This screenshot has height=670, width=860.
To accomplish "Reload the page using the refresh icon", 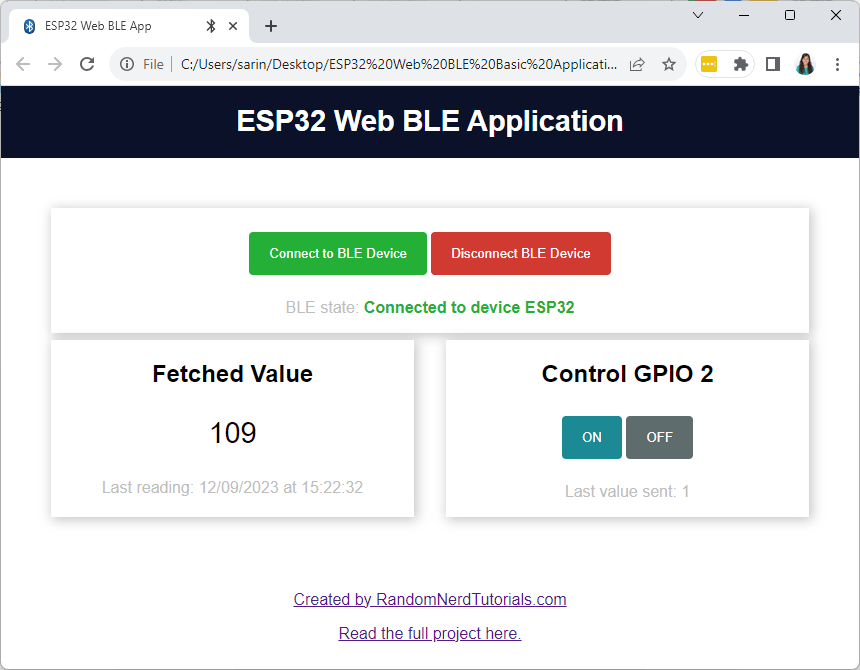I will pos(87,64).
